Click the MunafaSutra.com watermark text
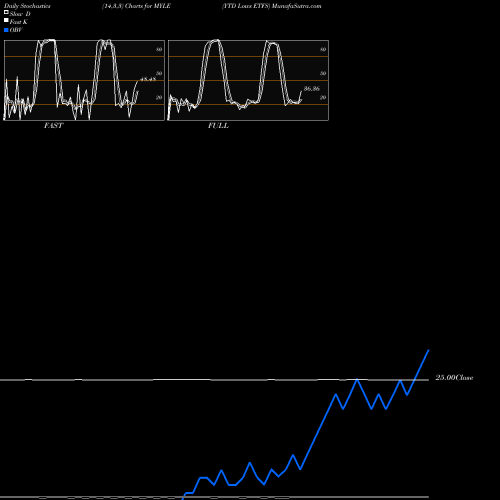 point(296,6)
